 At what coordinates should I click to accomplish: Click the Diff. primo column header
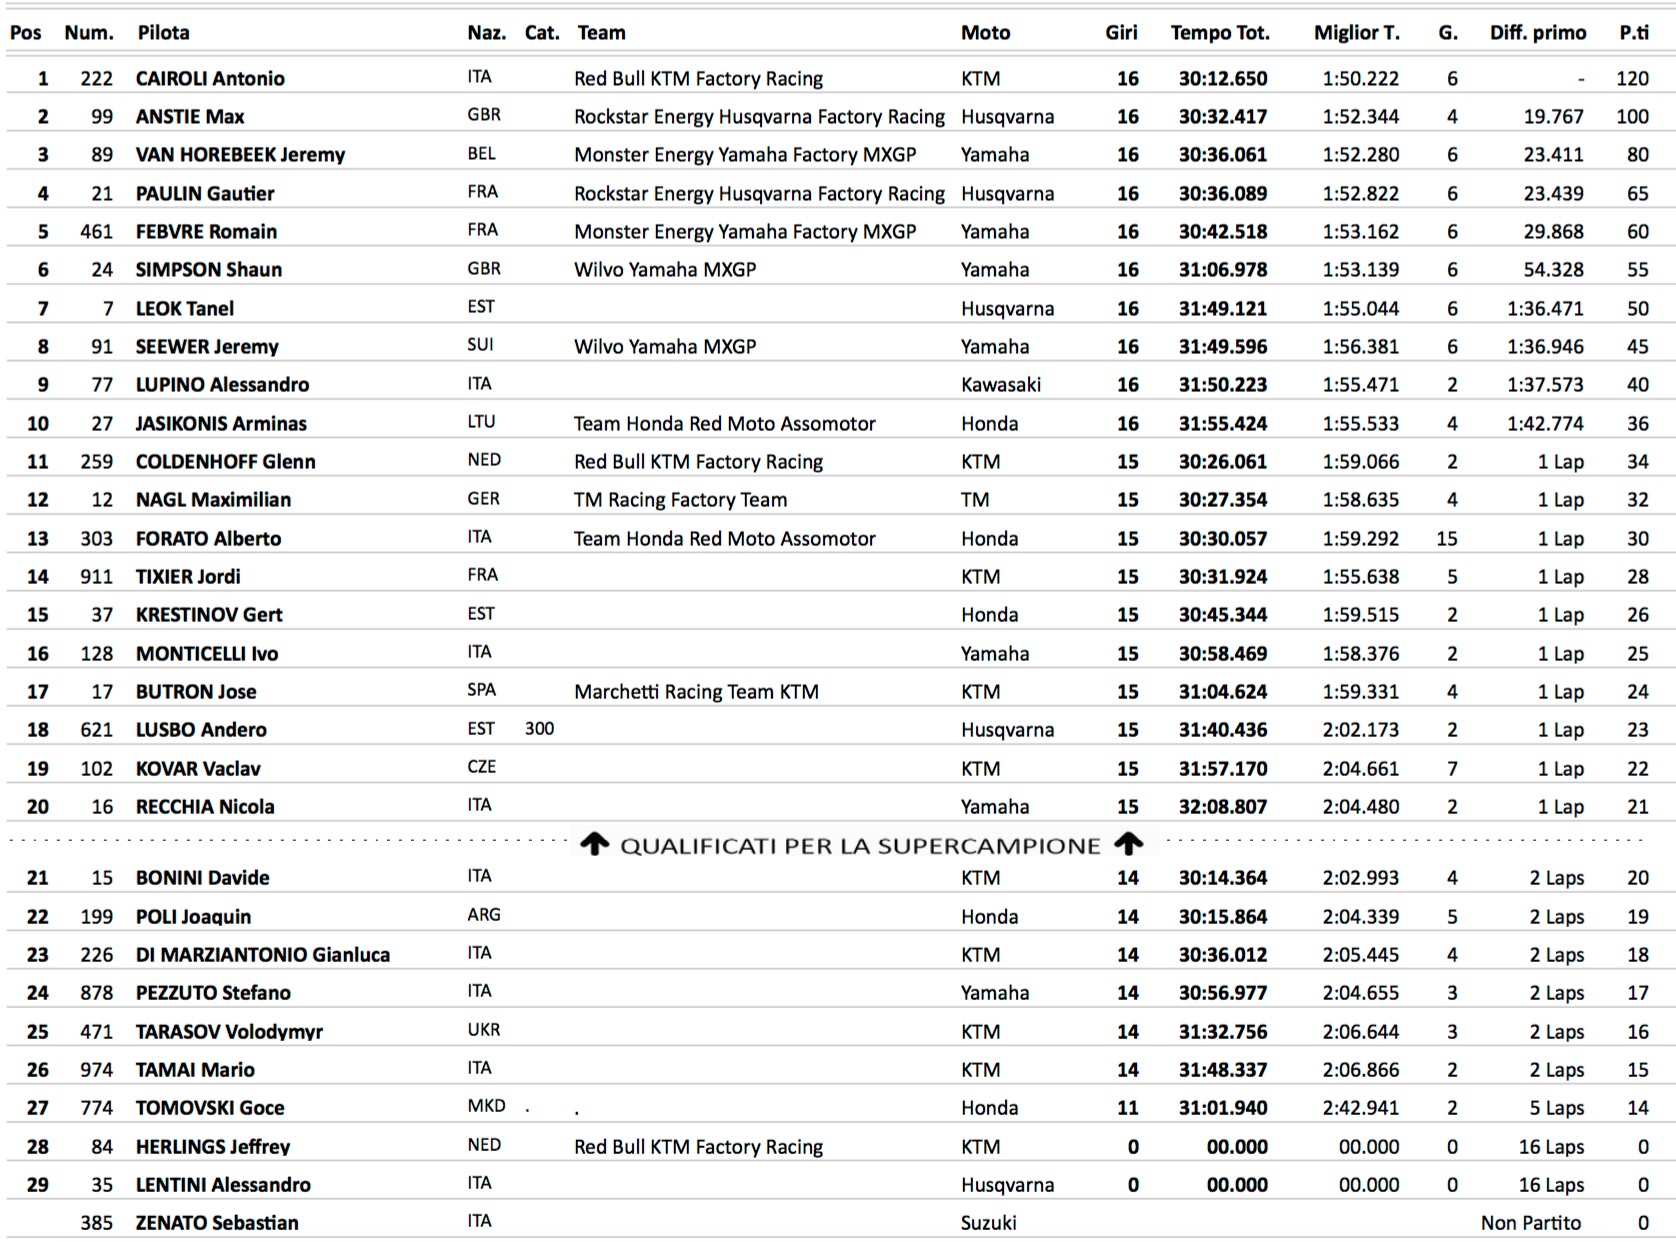click(1537, 33)
